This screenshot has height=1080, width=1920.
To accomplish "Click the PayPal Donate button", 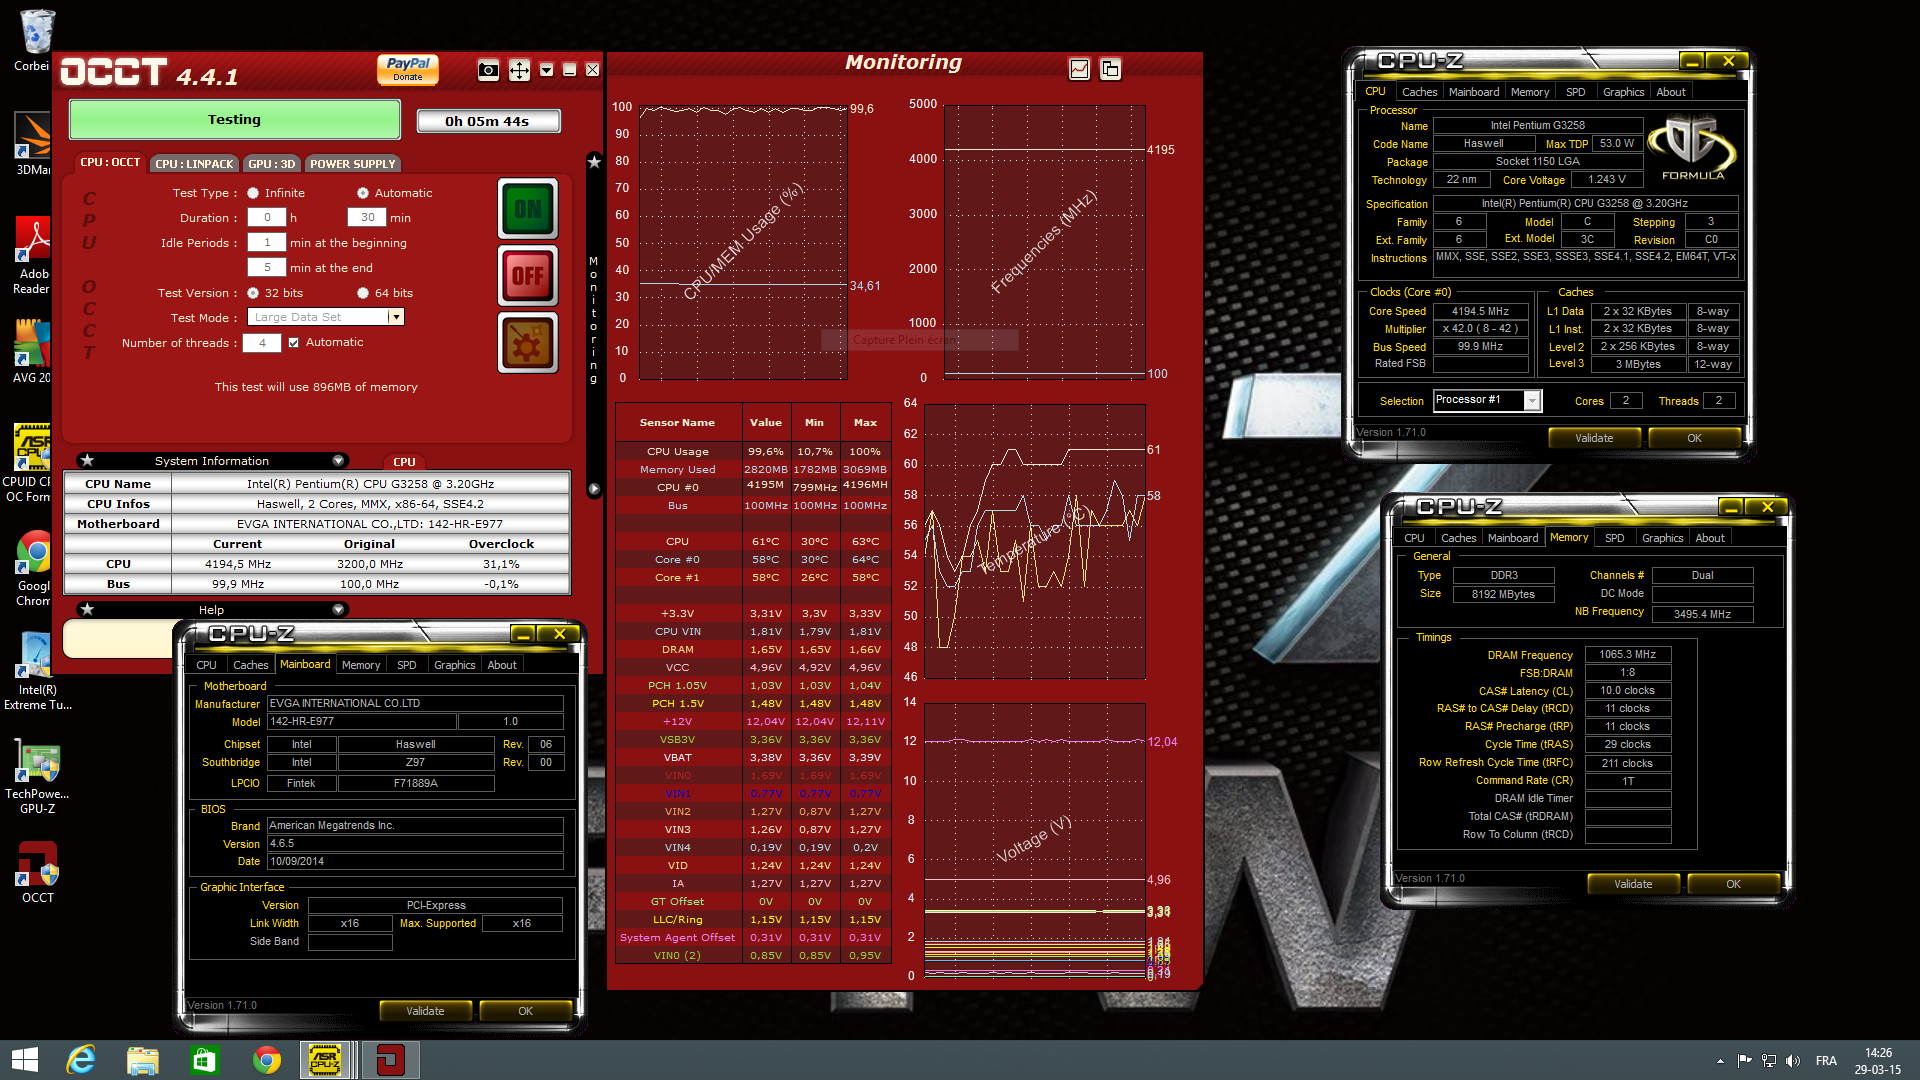I will pyautogui.click(x=408, y=68).
